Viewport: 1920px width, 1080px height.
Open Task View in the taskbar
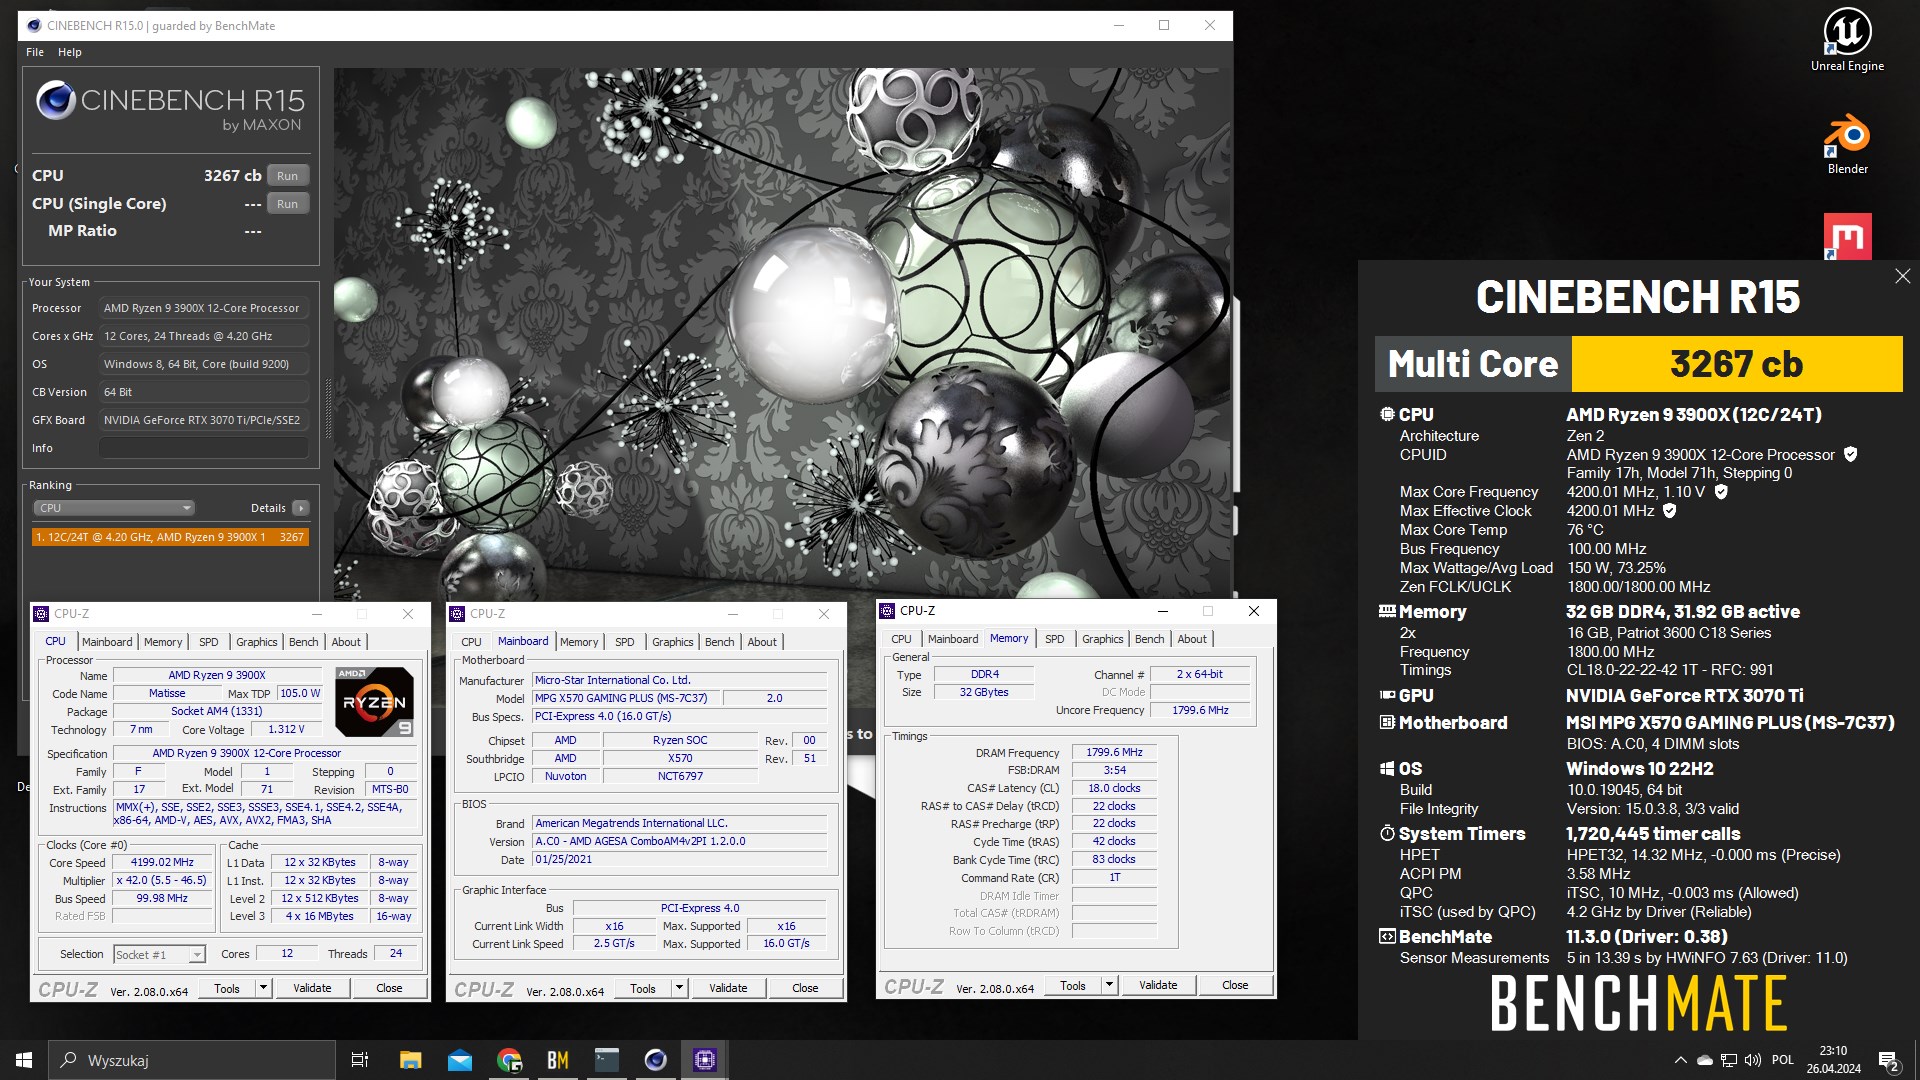click(x=360, y=1060)
